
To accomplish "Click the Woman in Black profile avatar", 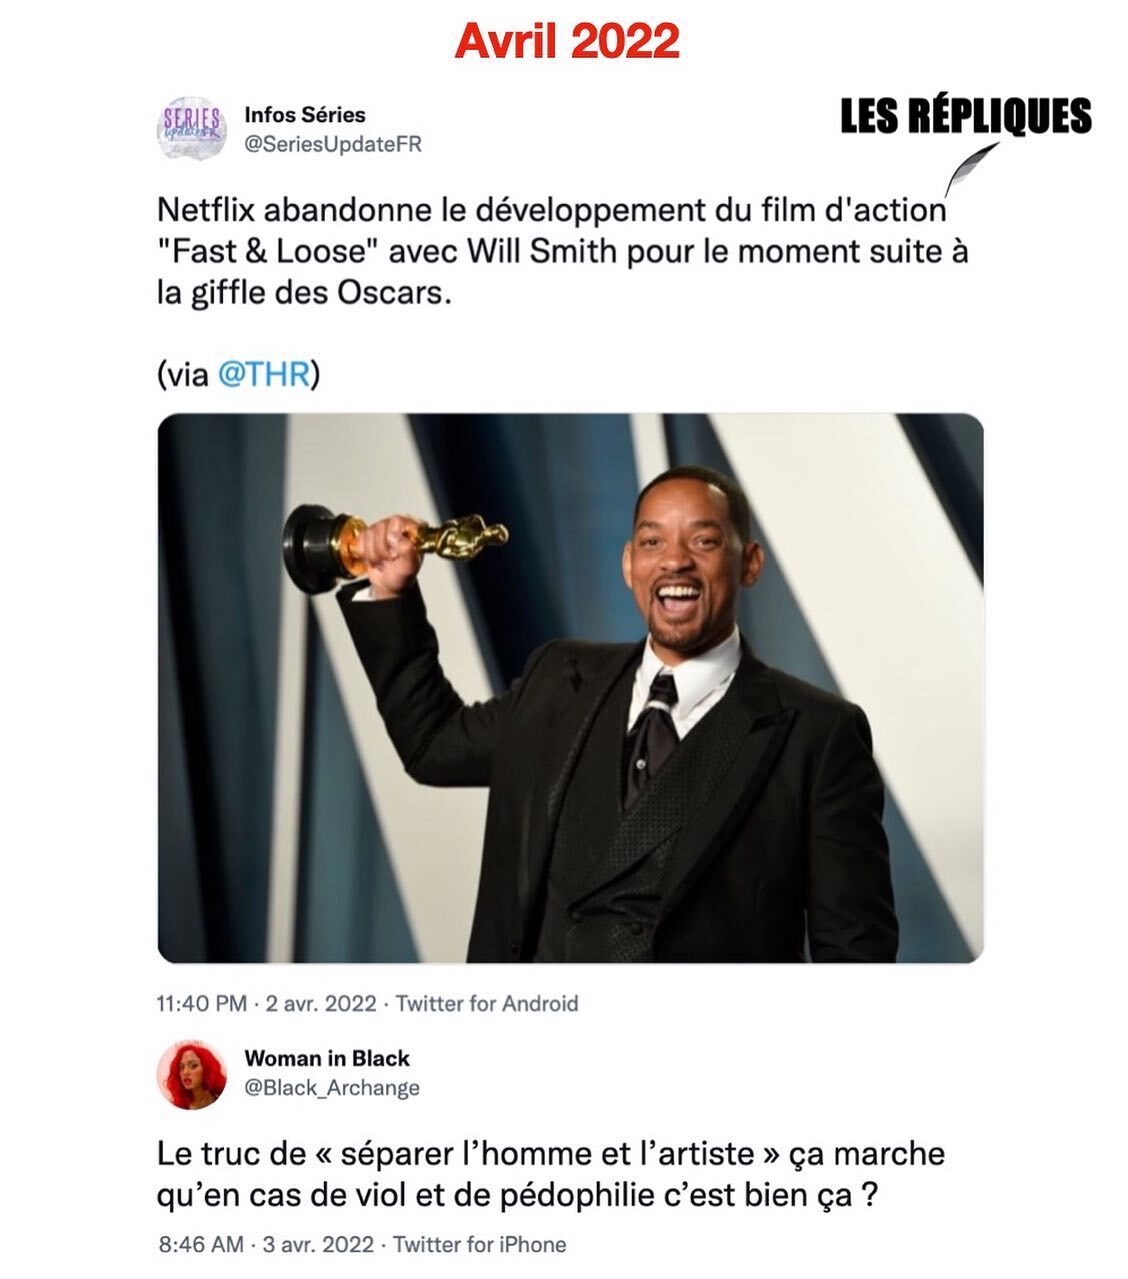I will (192, 1073).
